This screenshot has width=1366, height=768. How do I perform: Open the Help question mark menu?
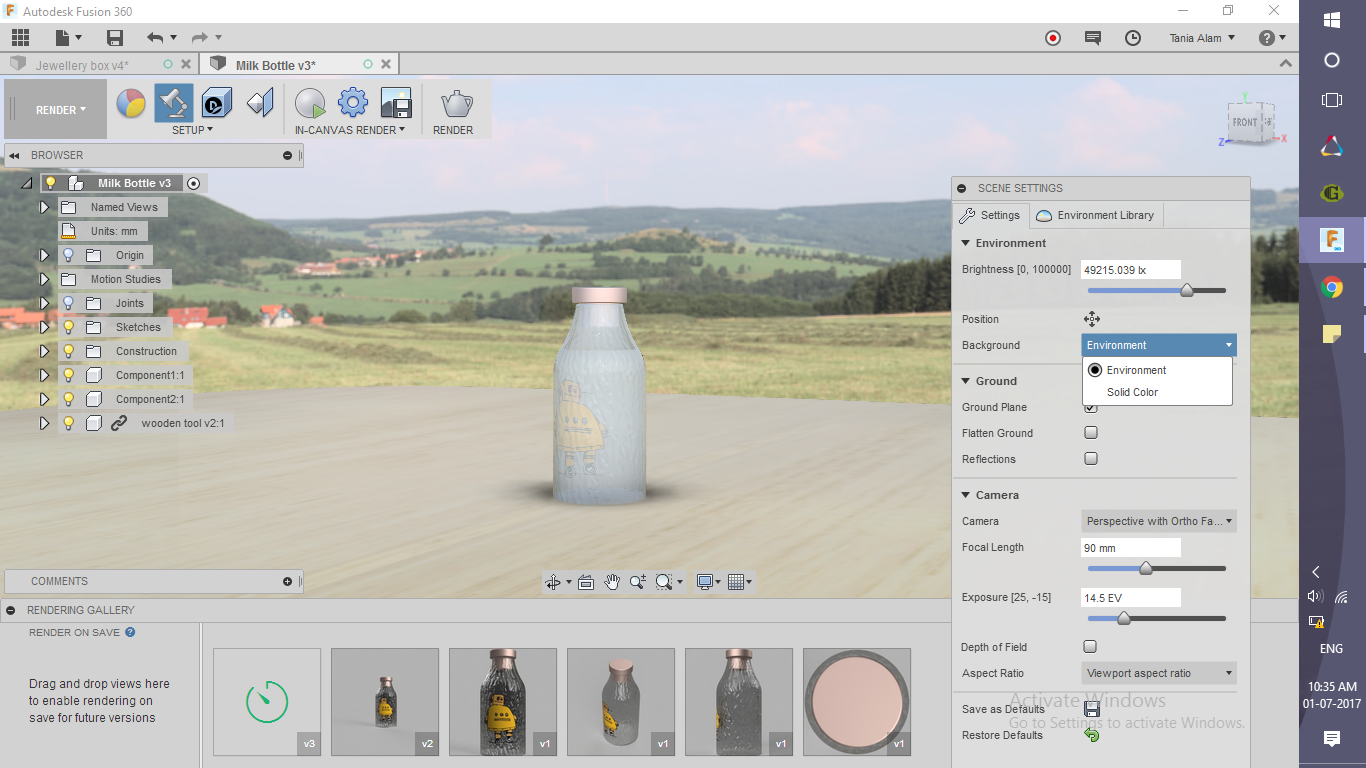(x=1273, y=38)
